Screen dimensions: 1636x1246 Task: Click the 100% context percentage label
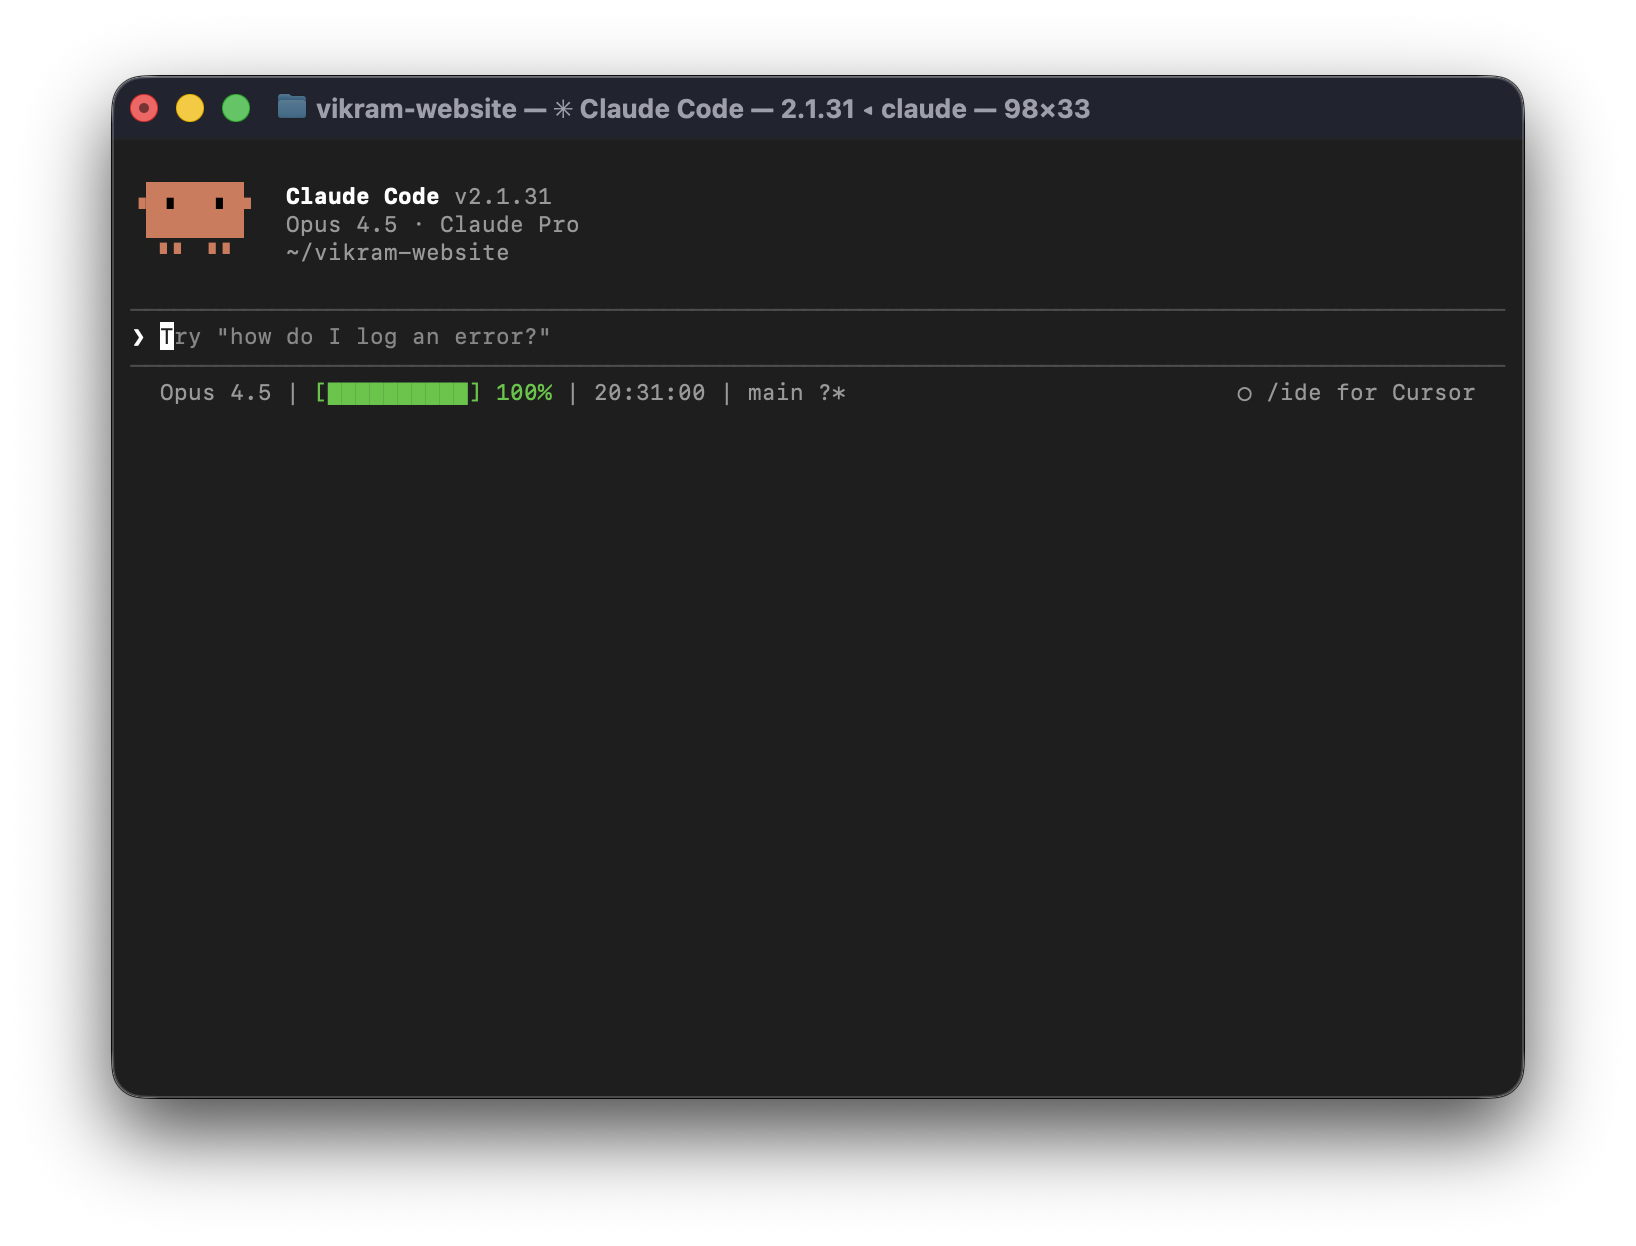click(x=524, y=392)
